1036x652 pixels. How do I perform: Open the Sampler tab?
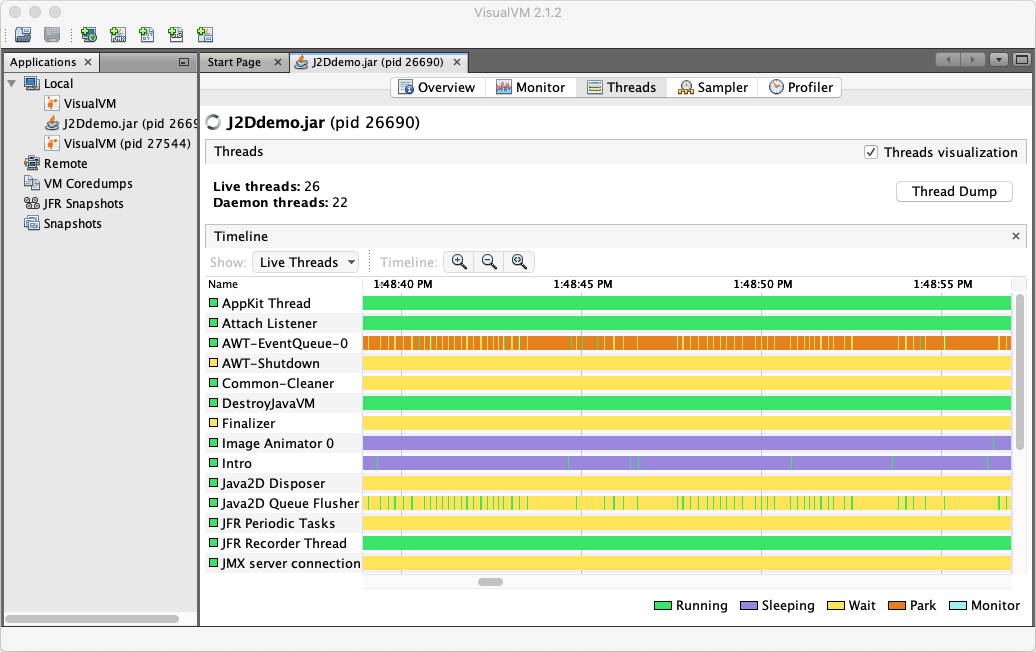tap(714, 87)
